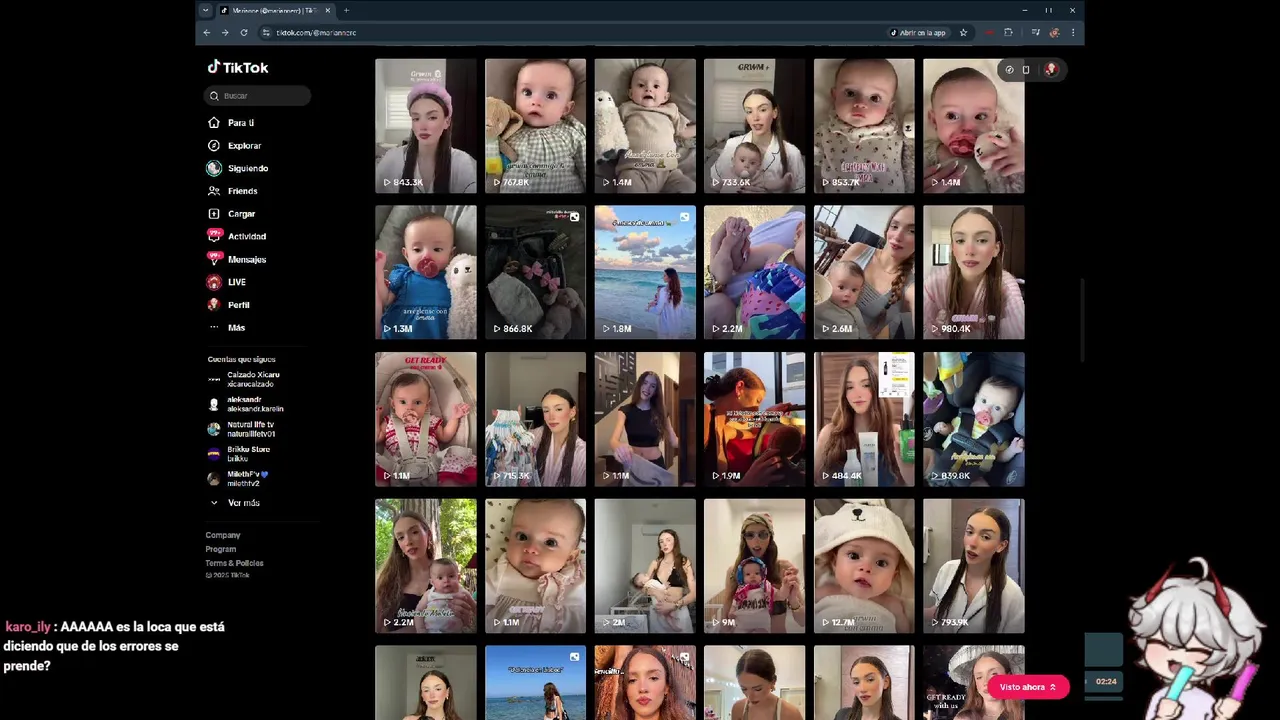Go forward in the browser
Screen dimensions: 1280x720
[225, 33]
